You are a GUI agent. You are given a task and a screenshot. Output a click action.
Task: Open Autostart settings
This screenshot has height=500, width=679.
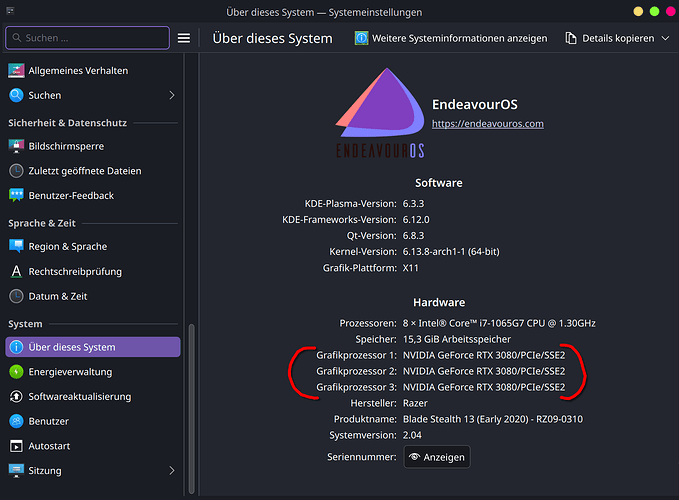tap(93, 446)
